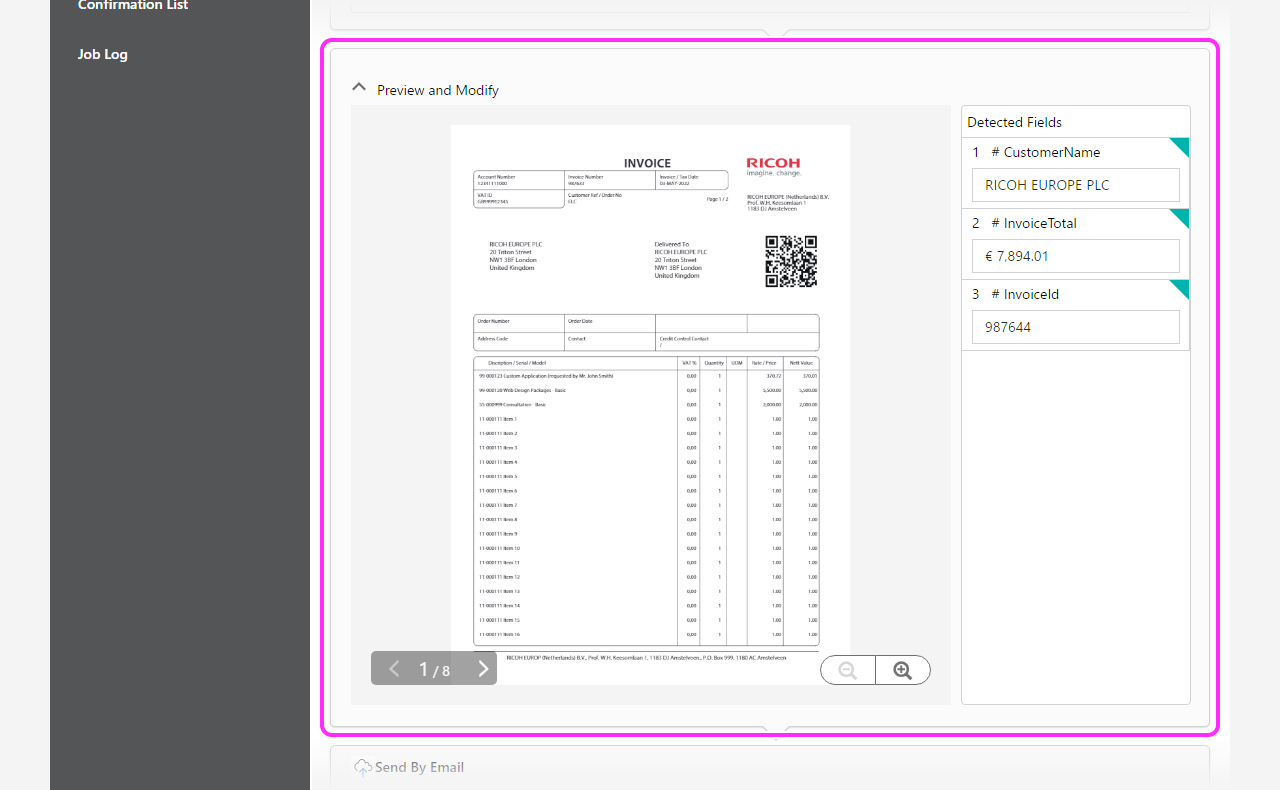This screenshot has height=790, width=1280.
Task: Zoom in on the invoice preview
Action: point(903,671)
